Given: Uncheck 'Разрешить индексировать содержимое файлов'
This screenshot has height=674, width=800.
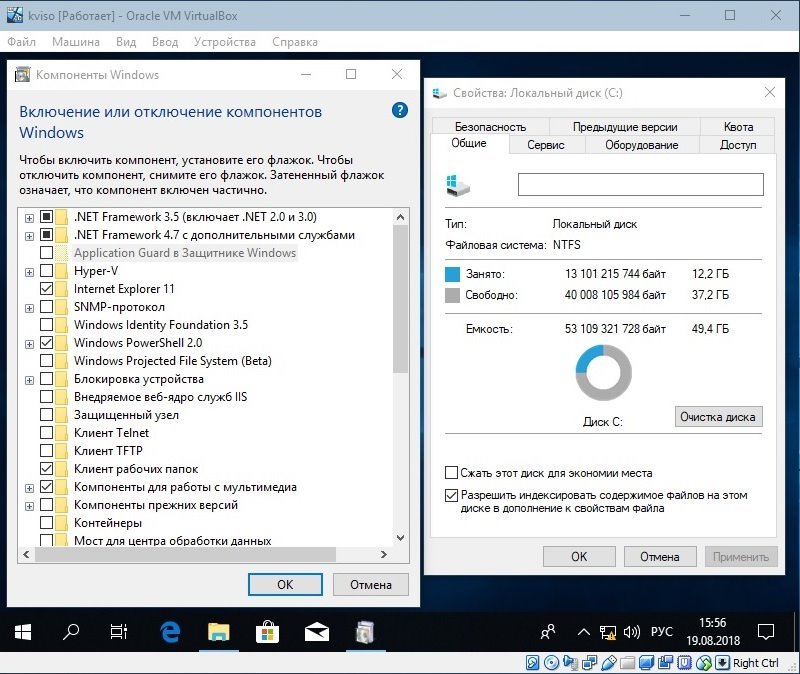Looking at the screenshot, I should pos(451,495).
